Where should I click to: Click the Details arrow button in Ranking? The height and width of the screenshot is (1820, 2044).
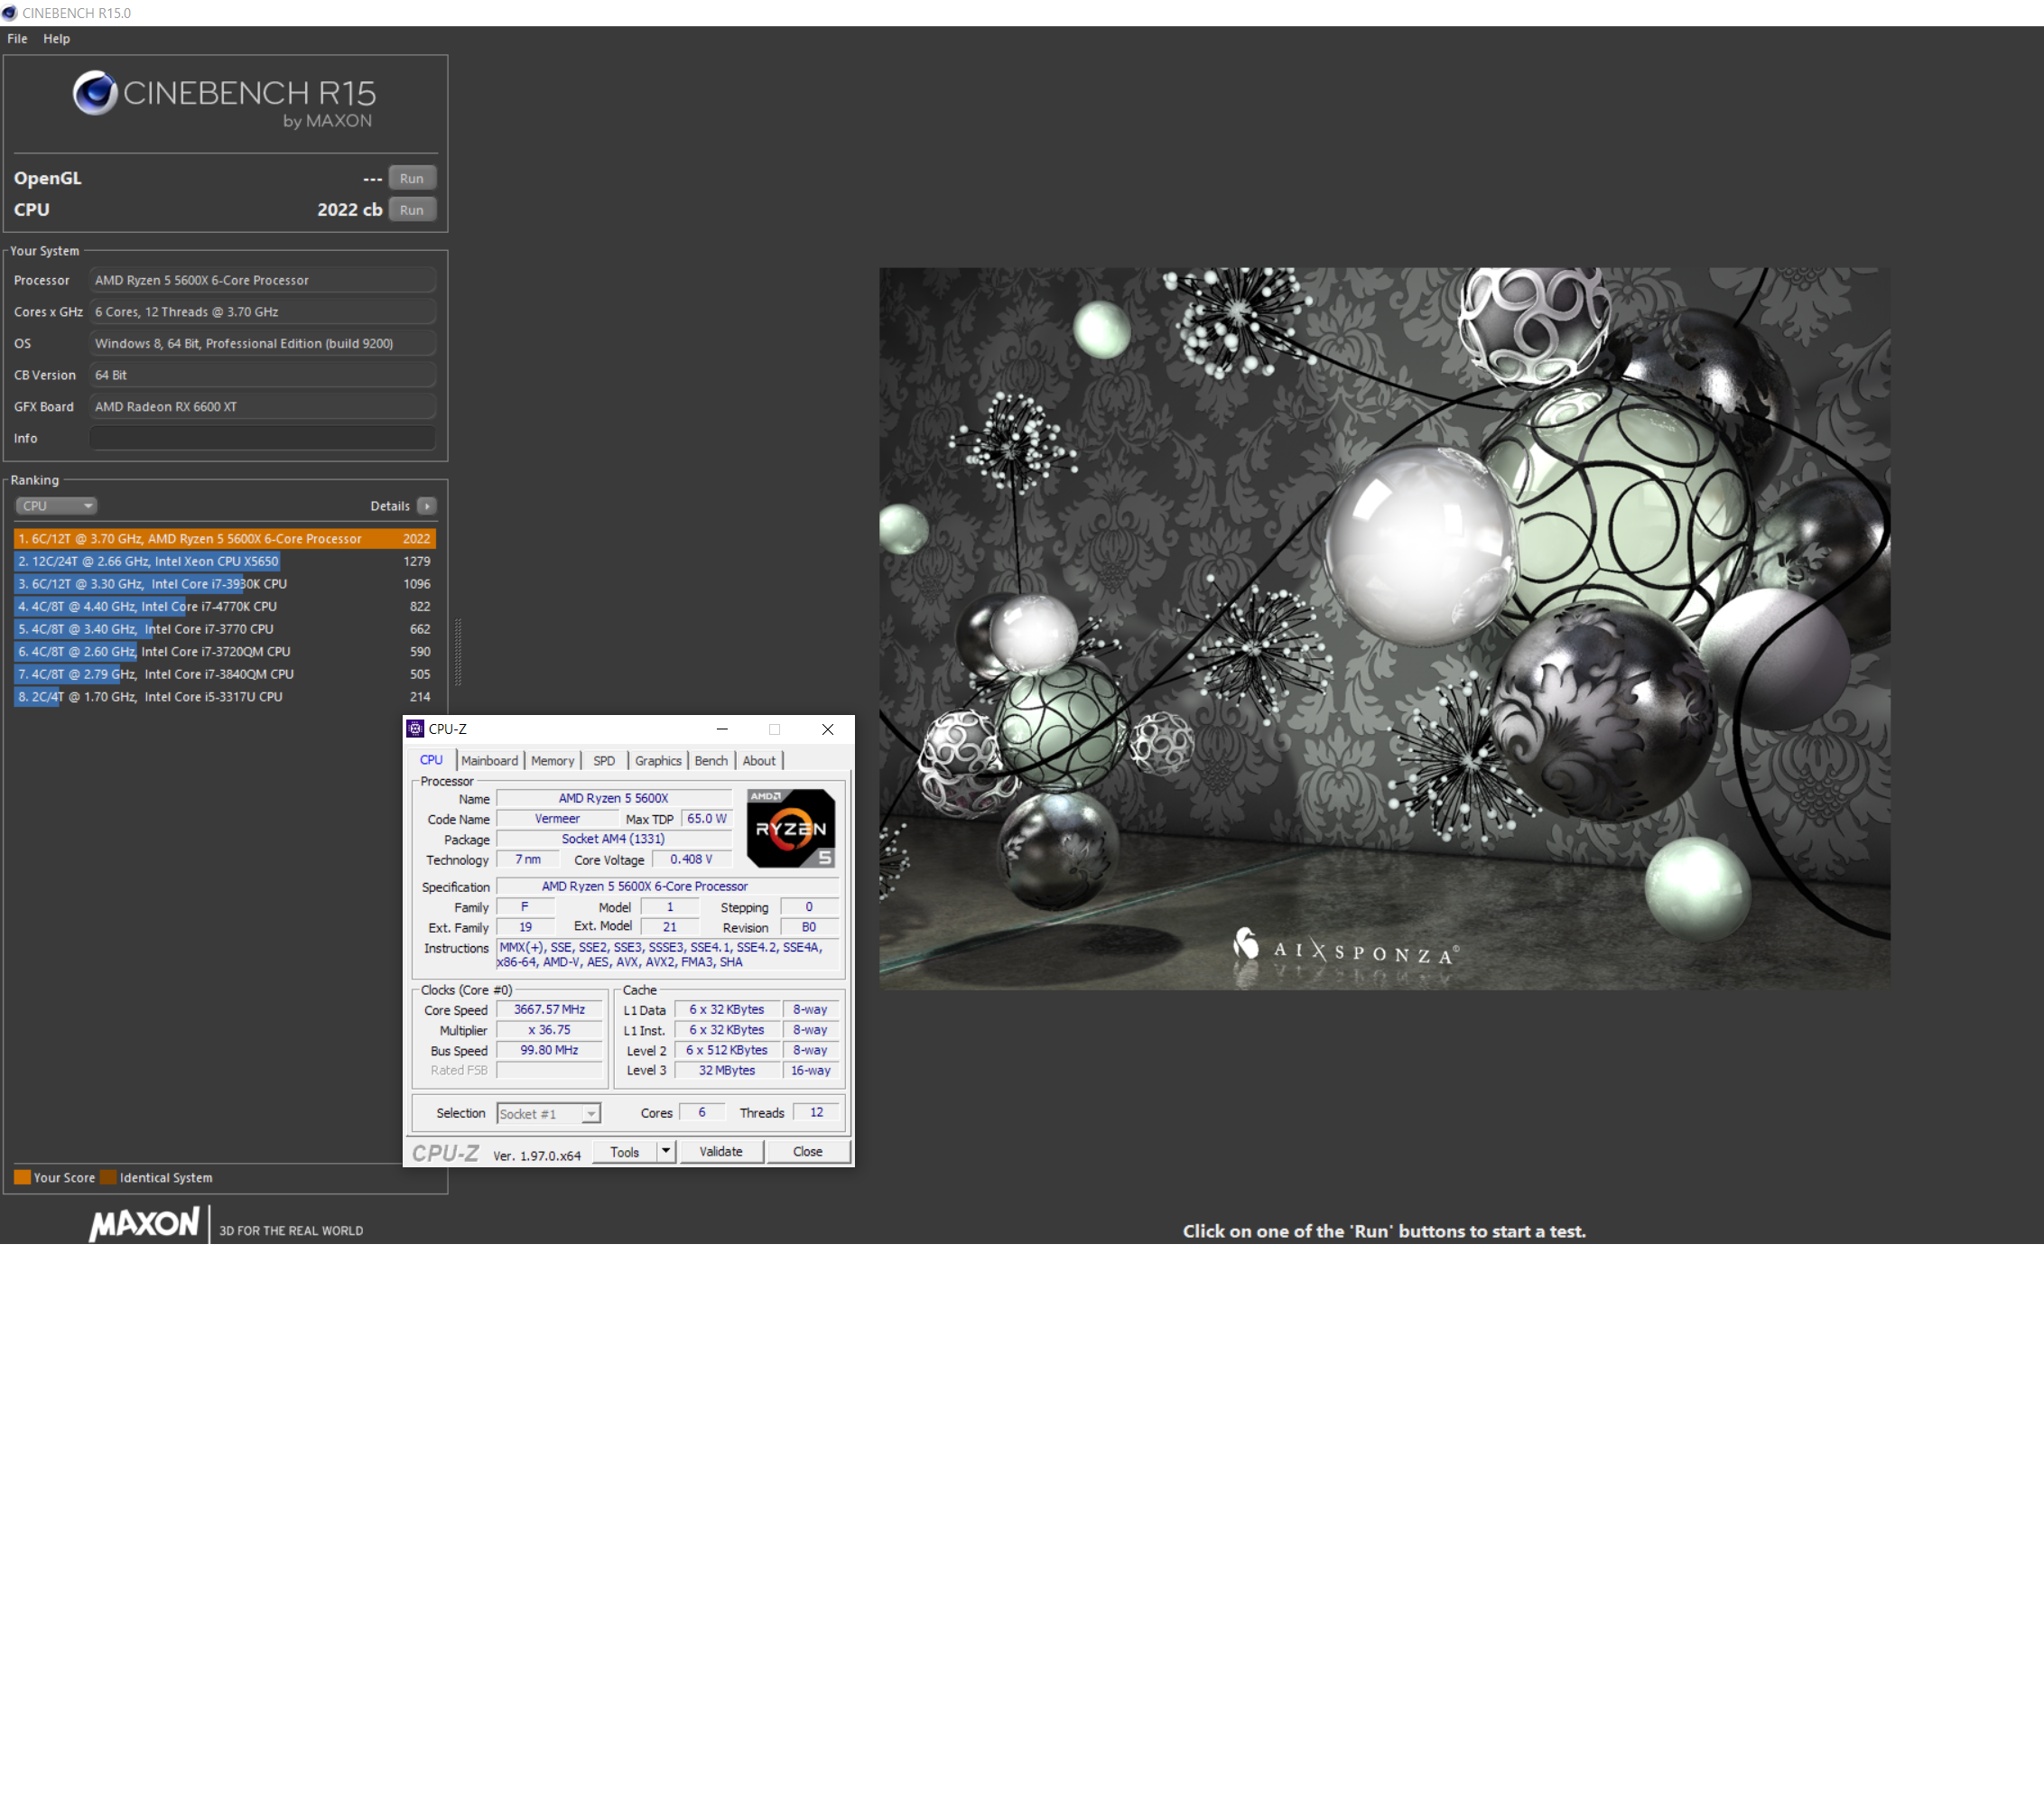click(x=426, y=506)
